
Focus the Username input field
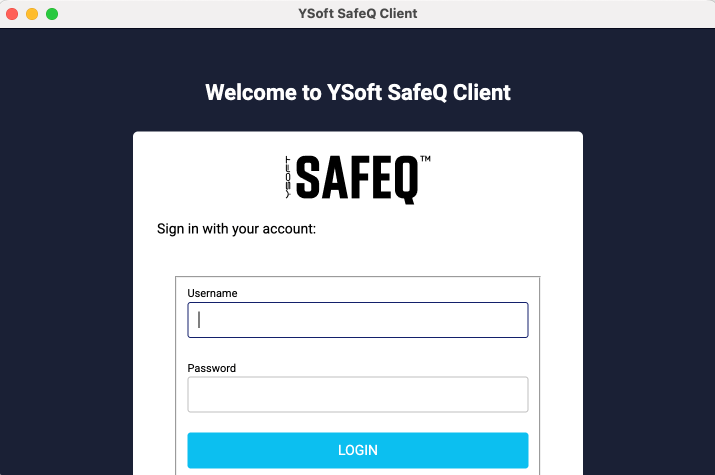(x=358, y=320)
